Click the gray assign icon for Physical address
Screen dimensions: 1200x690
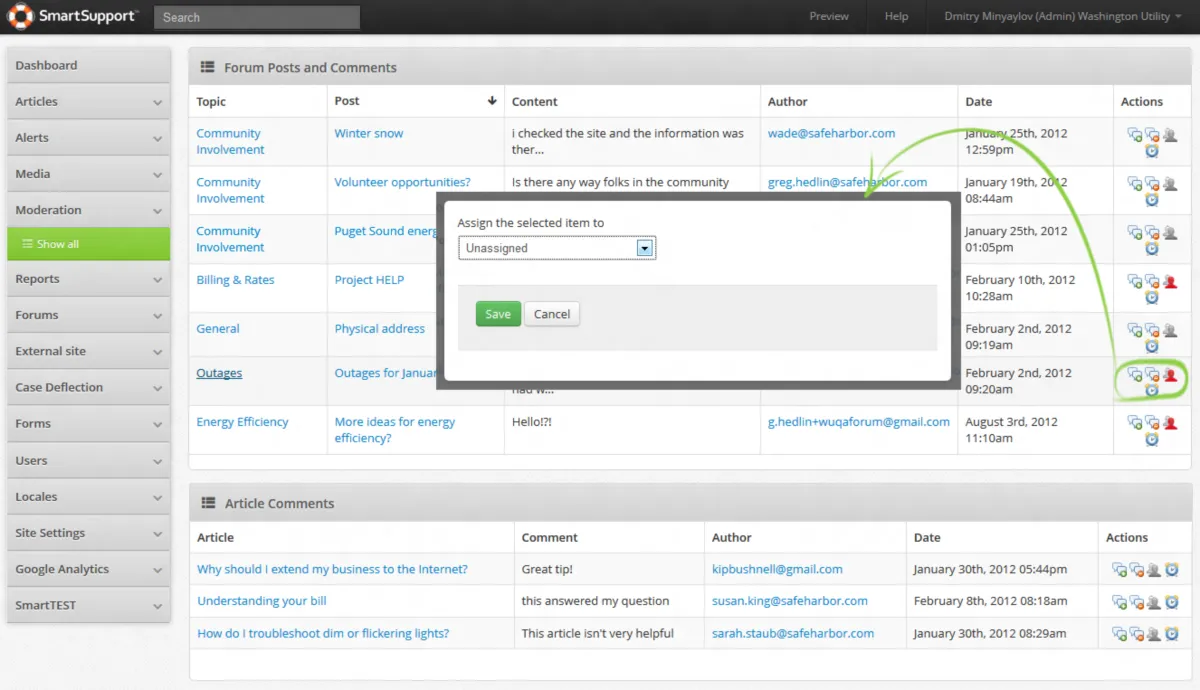pyautogui.click(x=1170, y=330)
